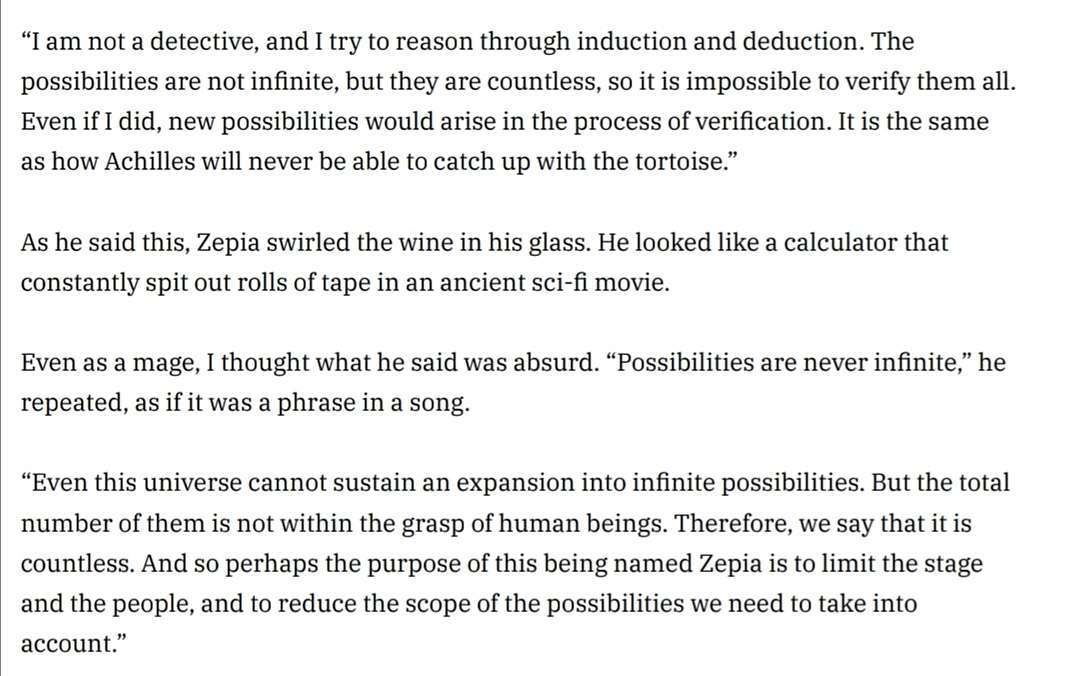Click "Zepia" in "Zepia swirled the wine"
Image resolution: width=1080 pixels, height=676 pixels.
228,243
